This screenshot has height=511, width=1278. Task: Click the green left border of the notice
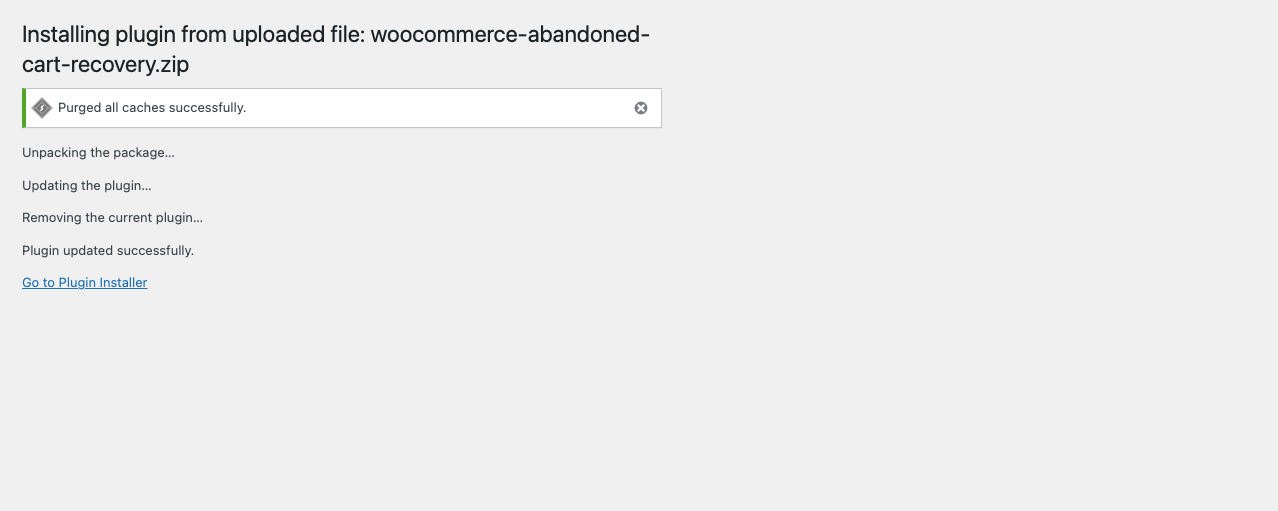pos(24,108)
